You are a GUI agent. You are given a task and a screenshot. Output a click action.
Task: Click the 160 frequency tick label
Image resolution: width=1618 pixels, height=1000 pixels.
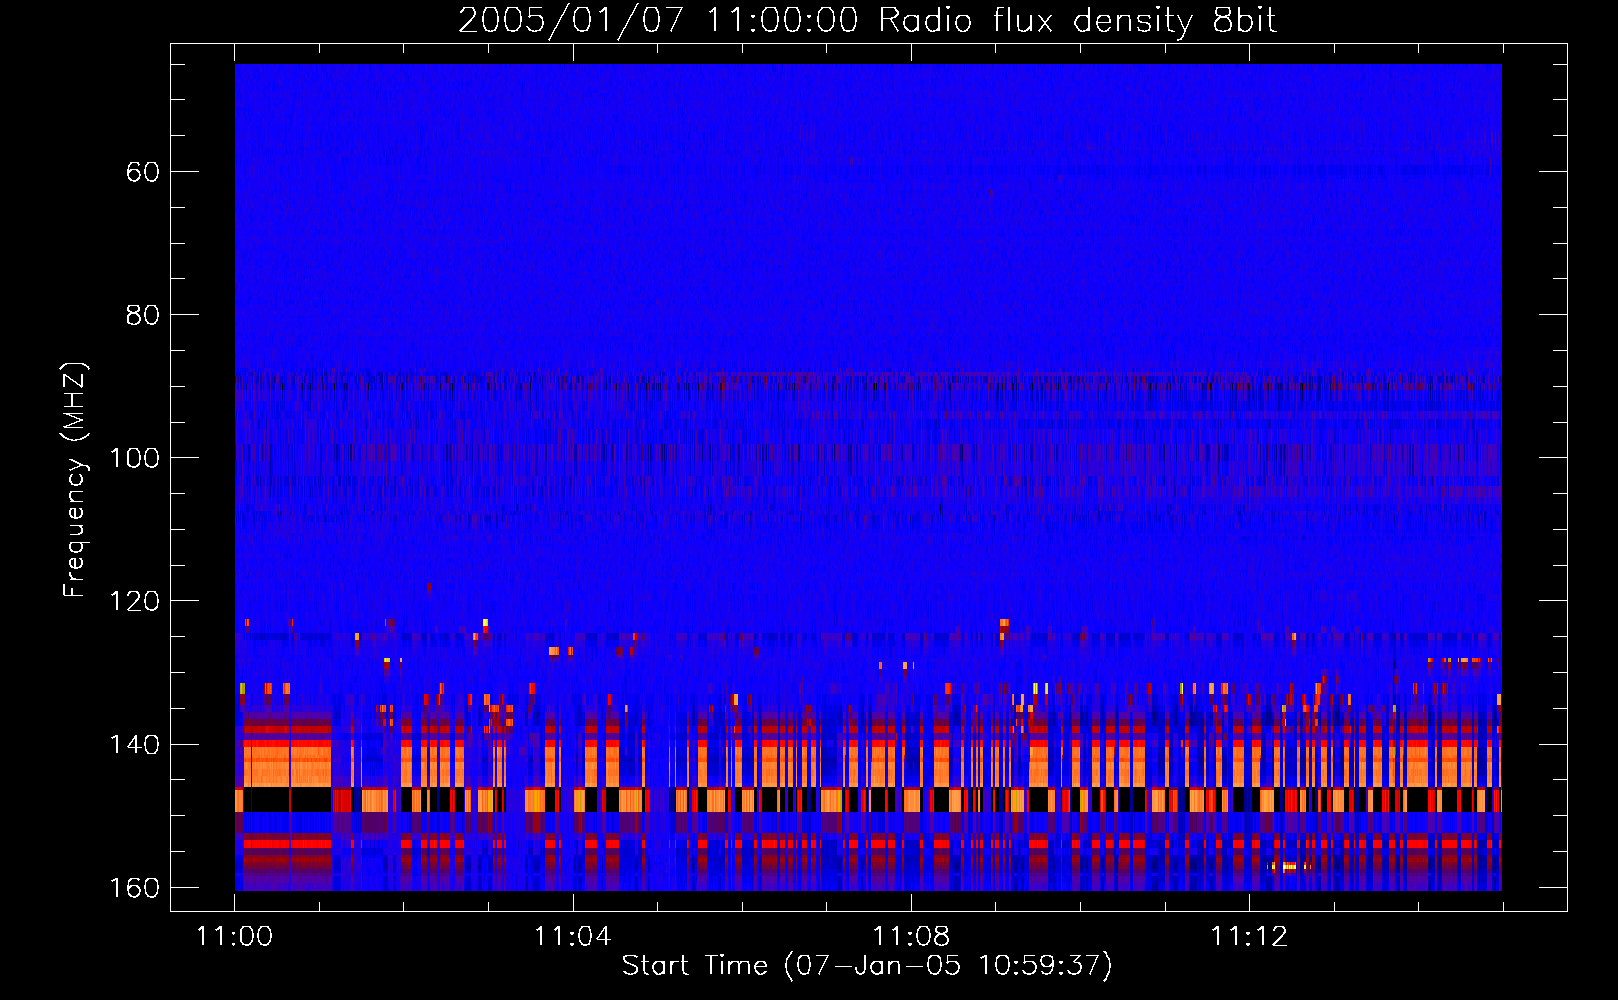click(134, 888)
